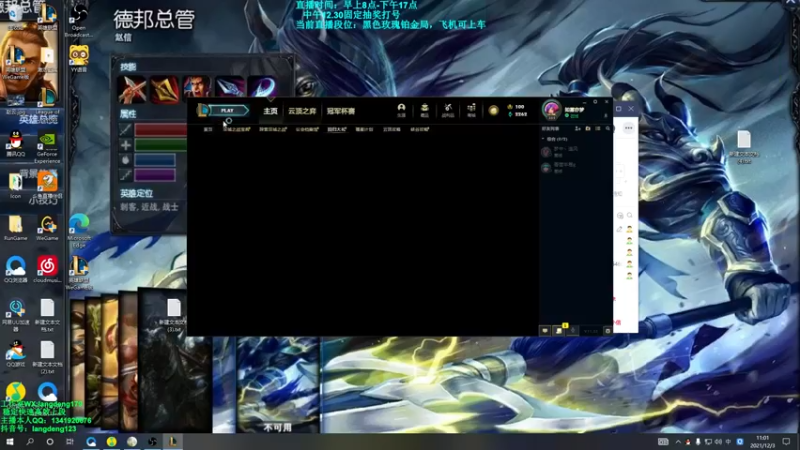Open the OBS Open Broadcaster desktop shortcut
The height and width of the screenshot is (450, 800).
(x=79, y=20)
